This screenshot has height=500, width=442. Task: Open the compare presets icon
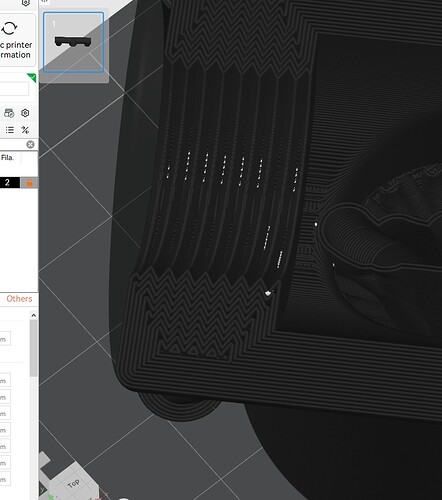[9, 113]
